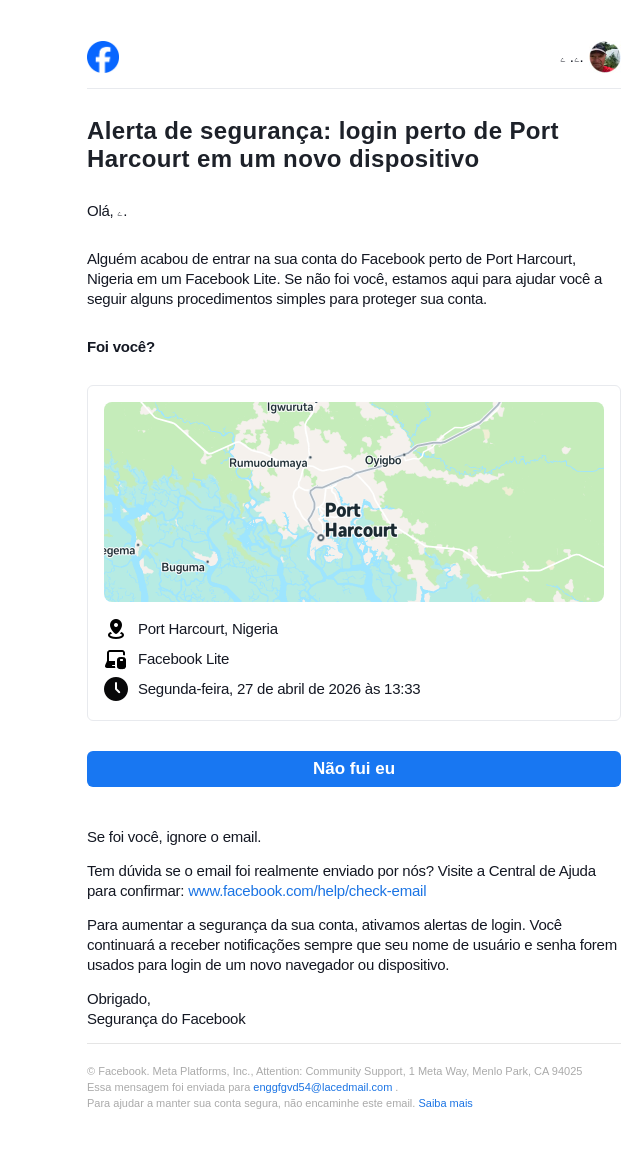Image resolution: width=624 pixels, height=1159 pixels.
Task: Click the Igwuruta label on the map
Action: [x=290, y=407]
